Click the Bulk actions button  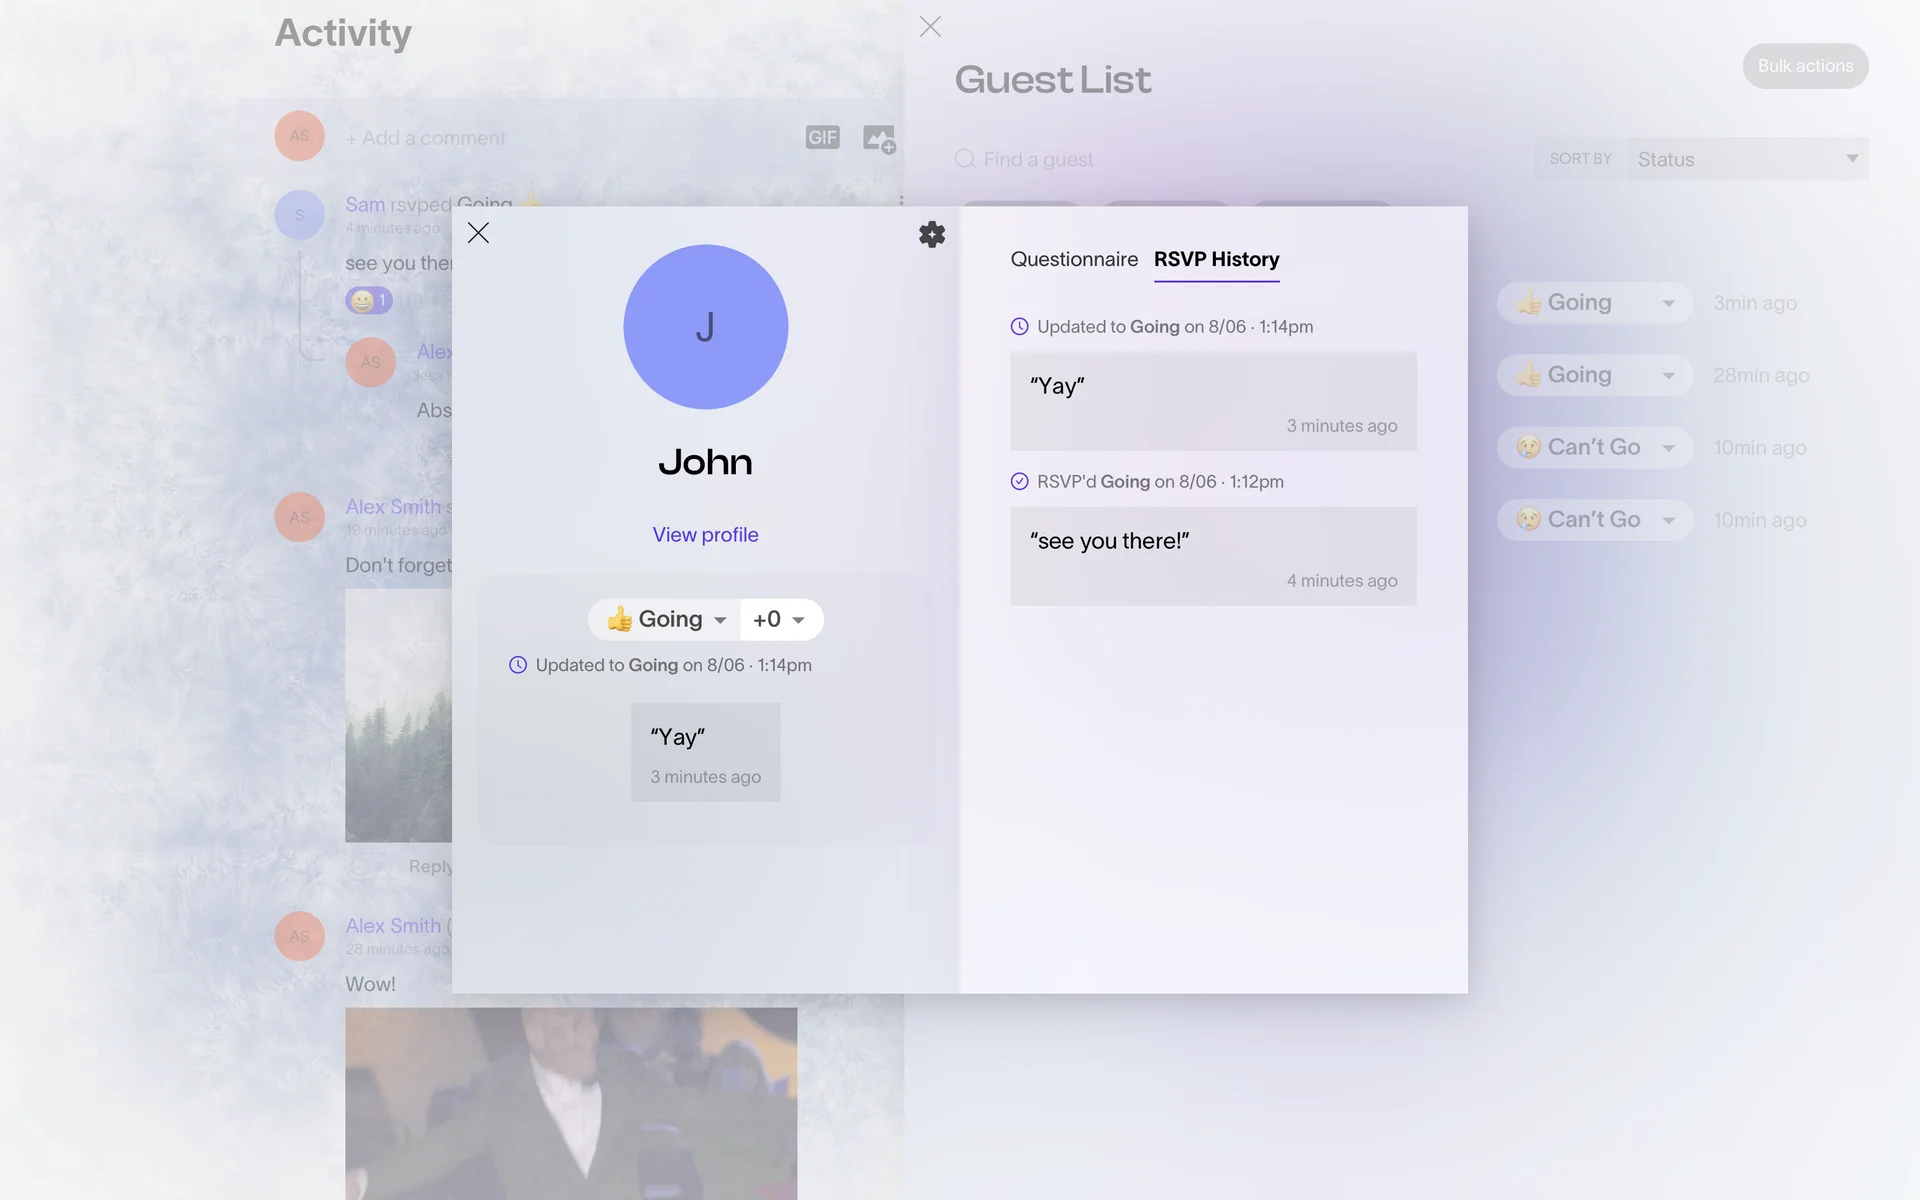click(1804, 66)
